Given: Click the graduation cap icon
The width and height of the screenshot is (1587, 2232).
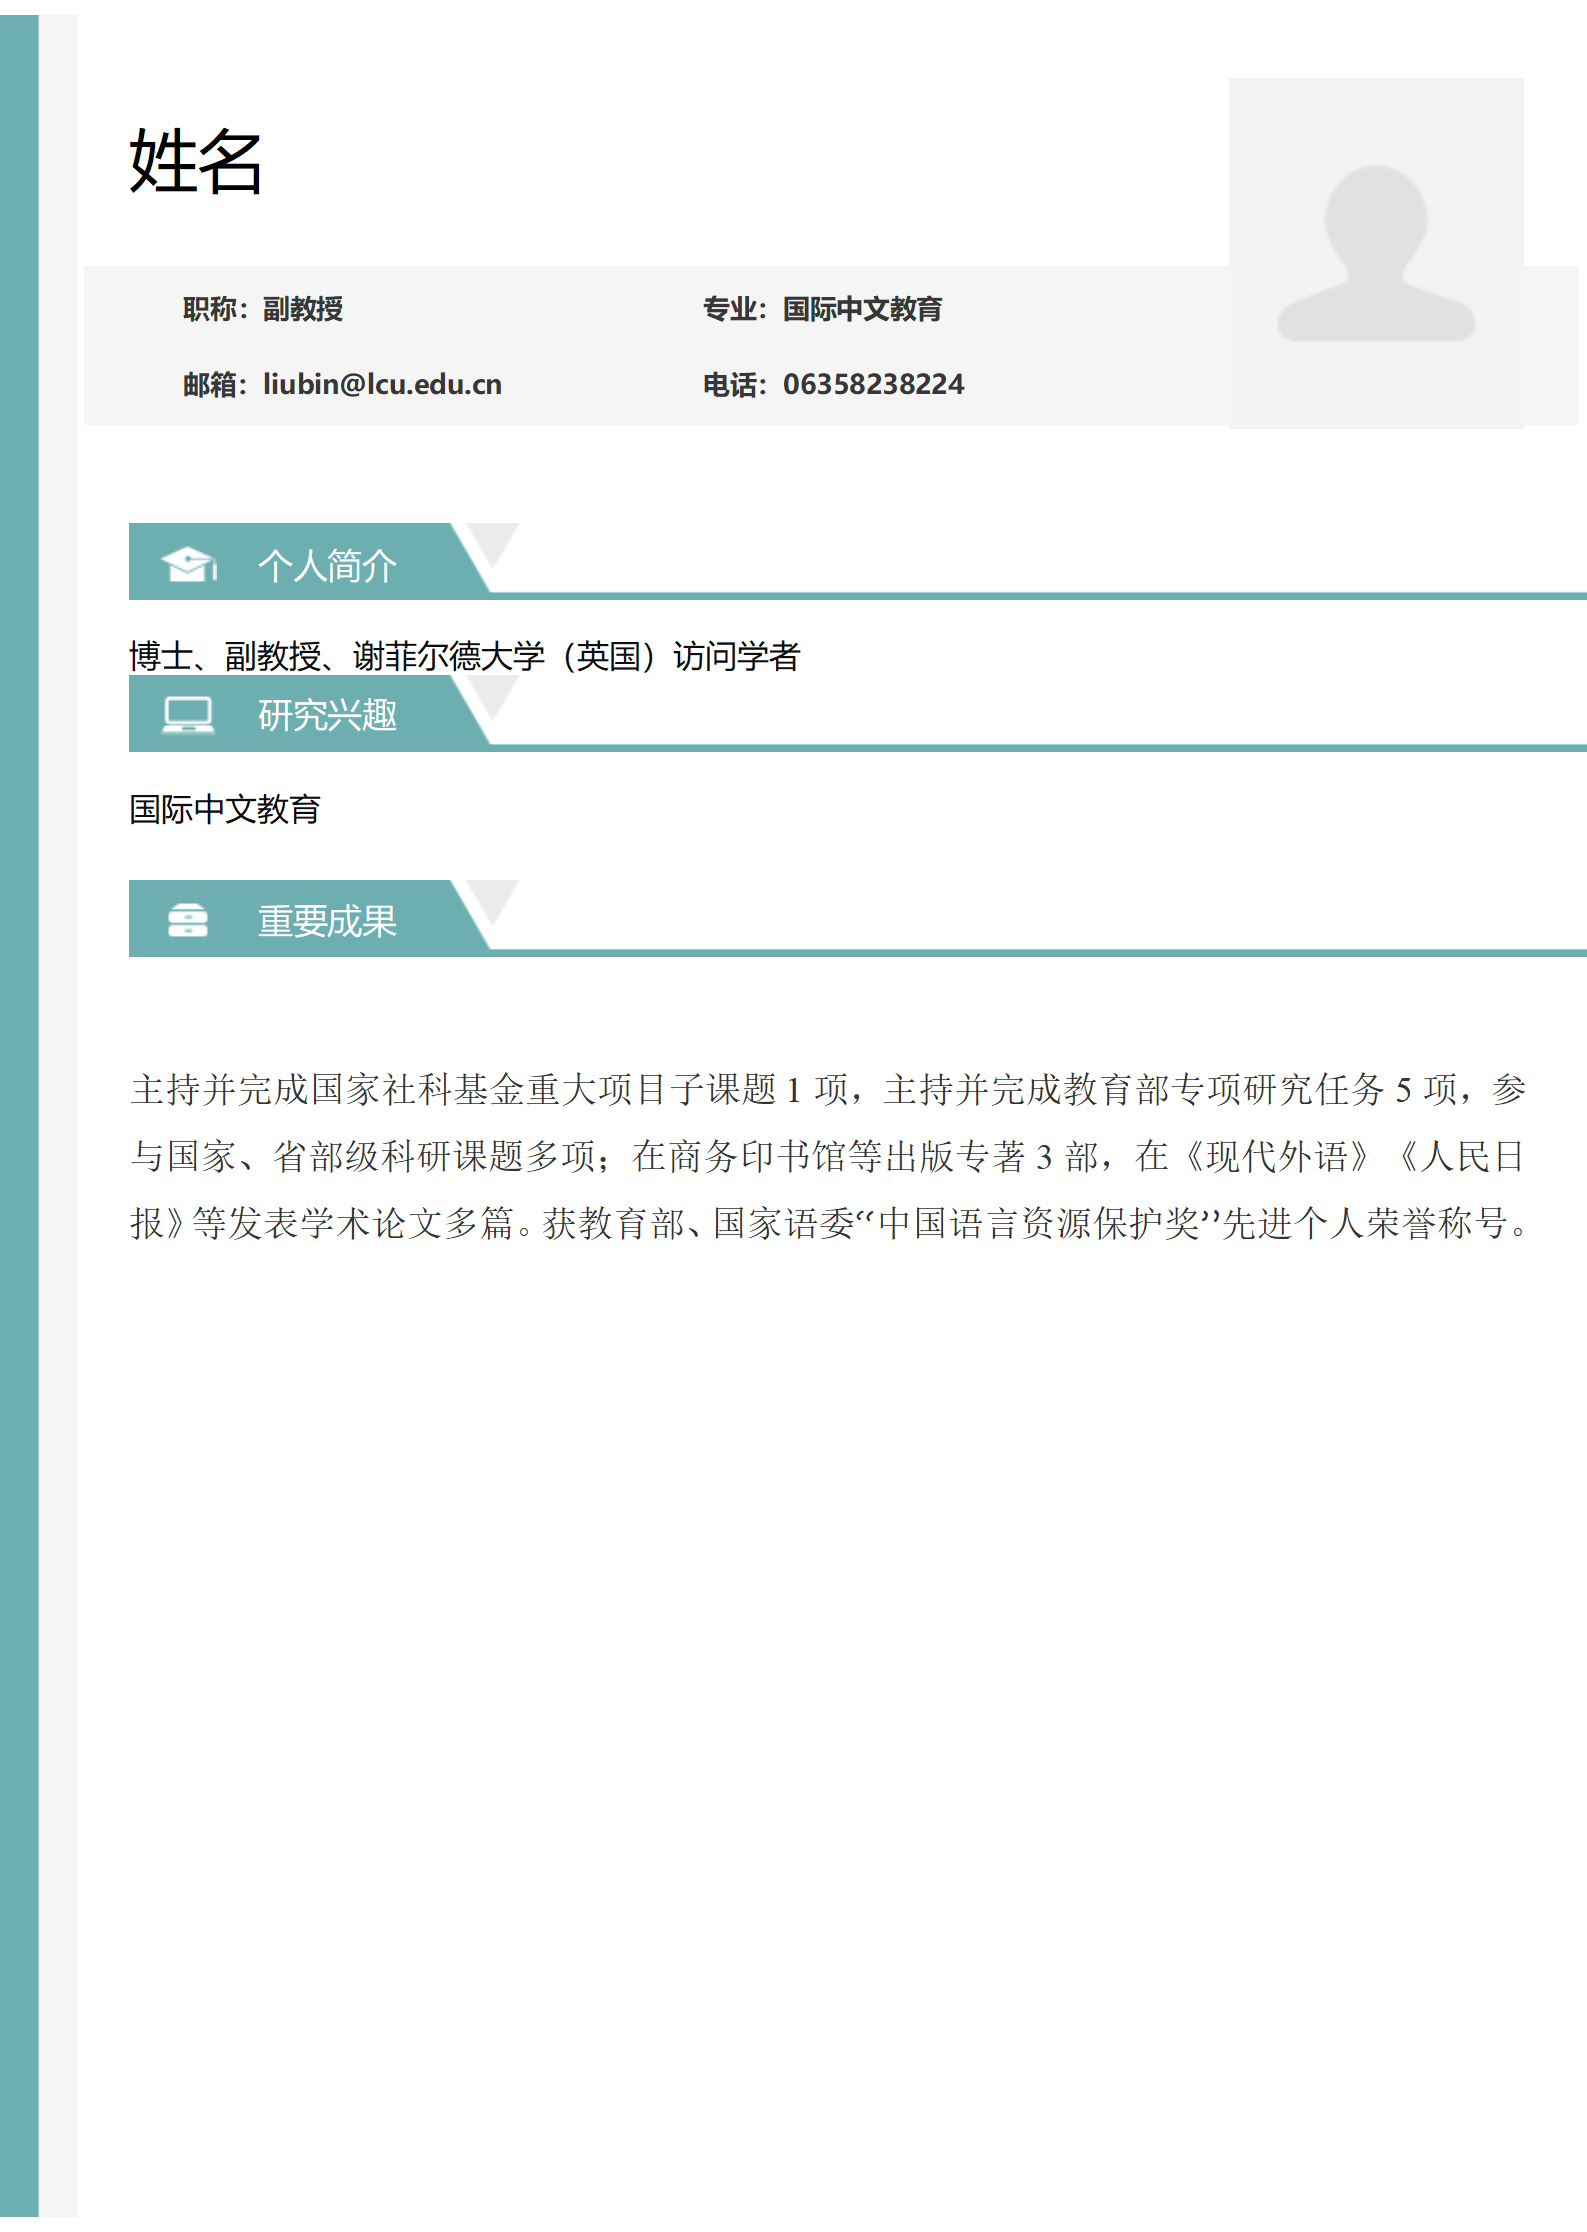Looking at the screenshot, I should (x=188, y=564).
